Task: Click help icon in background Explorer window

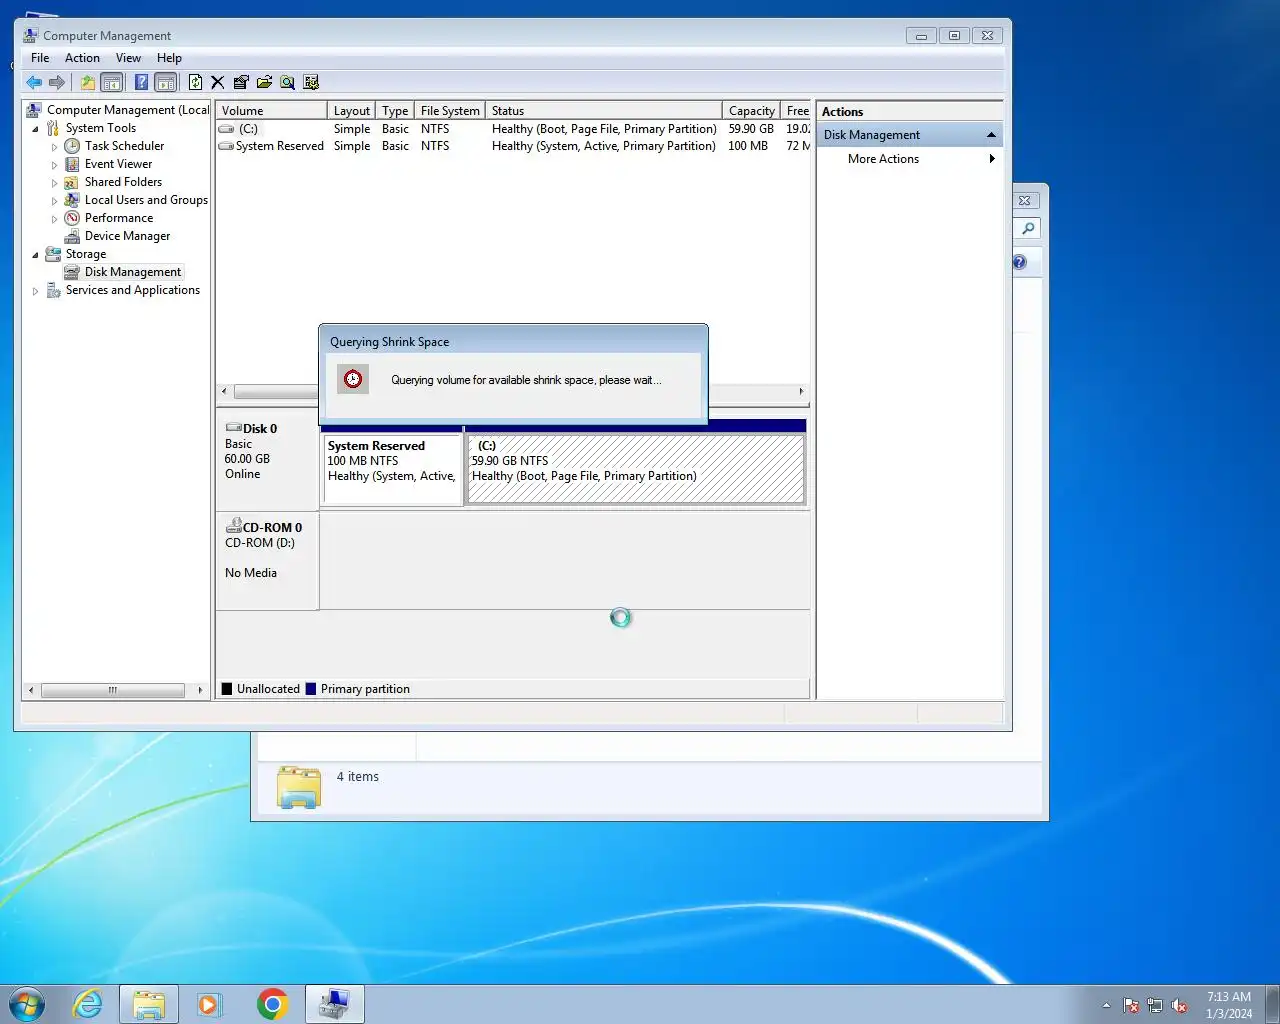Action: pyautogui.click(x=1019, y=262)
